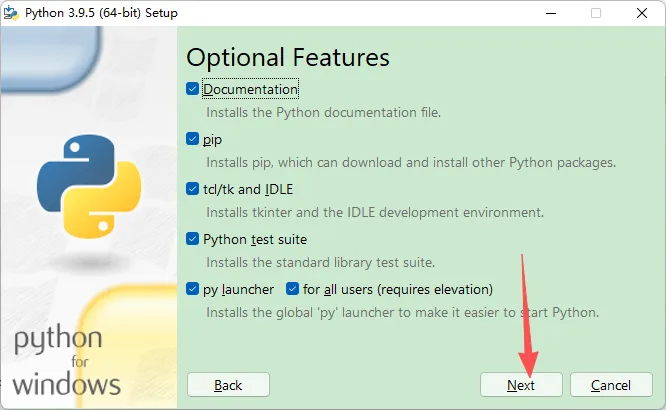Image resolution: width=666 pixels, height=410 pixels.
Task: Toggle the pip checkbox
Action: pos(192,139)
